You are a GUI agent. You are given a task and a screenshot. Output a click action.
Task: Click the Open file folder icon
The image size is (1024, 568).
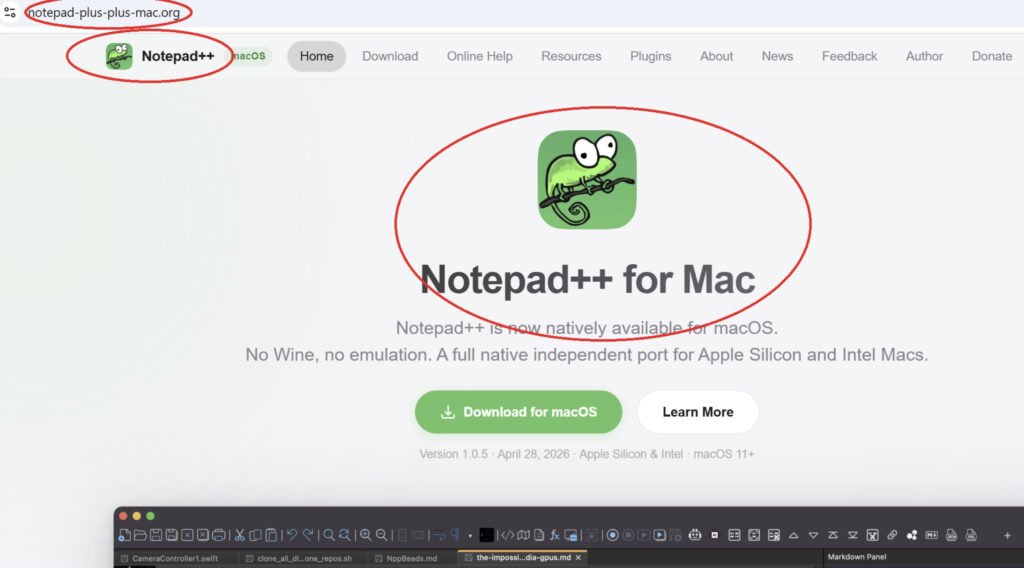tap(140, 535)
